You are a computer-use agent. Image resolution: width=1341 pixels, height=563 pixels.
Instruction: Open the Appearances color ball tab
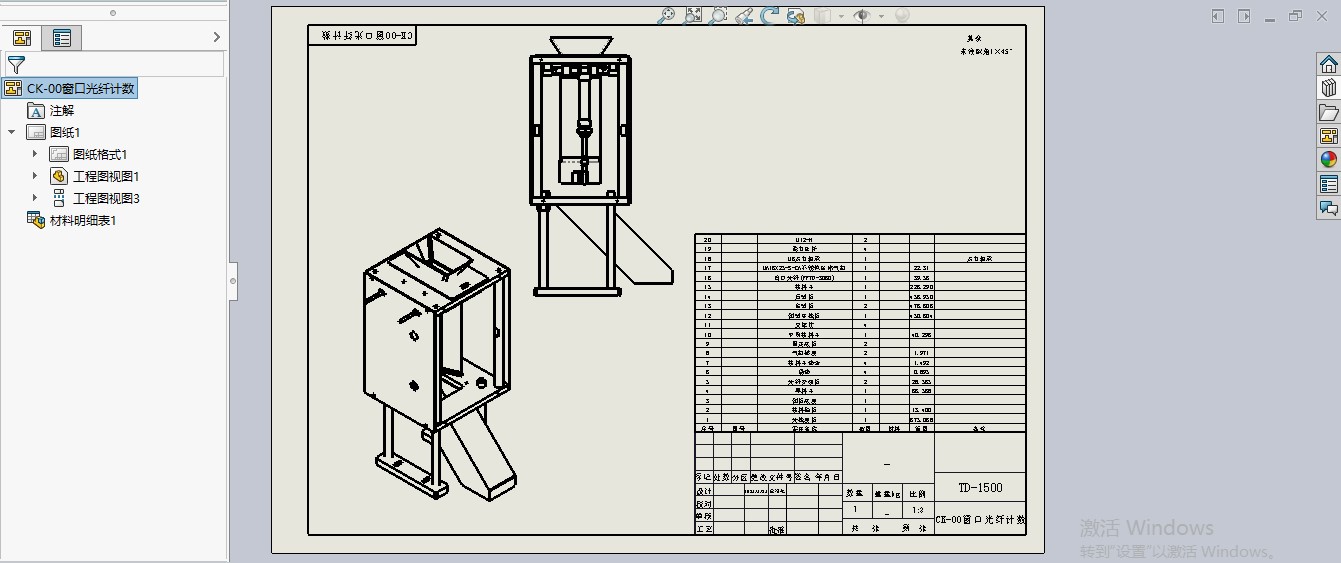[x=1328, y=159]
